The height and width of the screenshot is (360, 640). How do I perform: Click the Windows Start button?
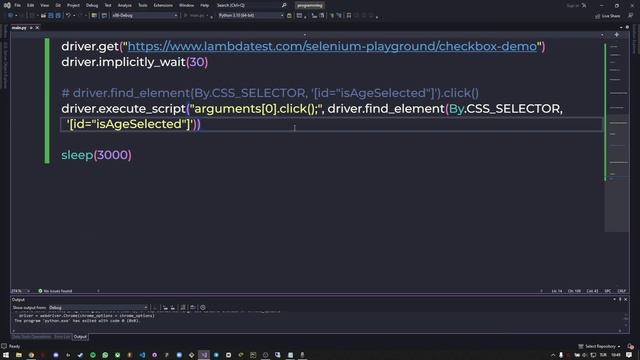tap(6, 355)
